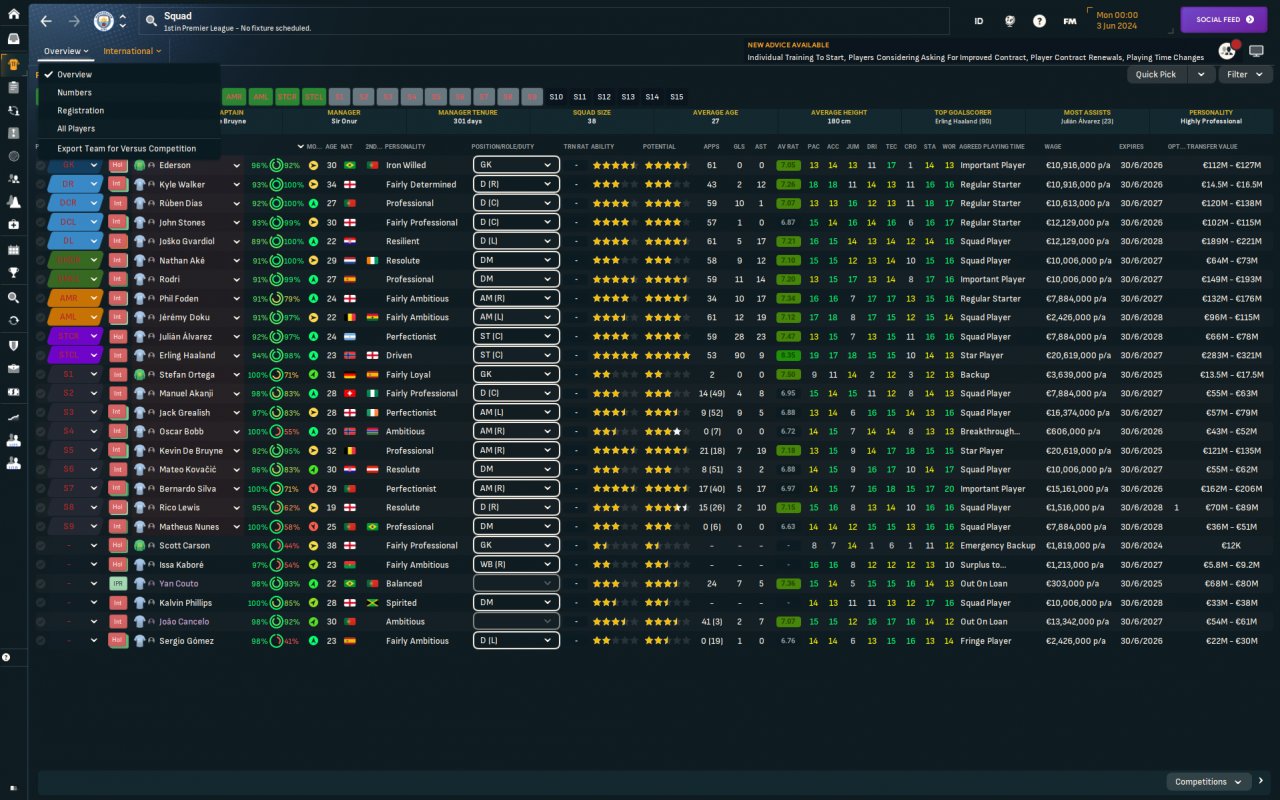Choose Numbers from the view menu

129,92
